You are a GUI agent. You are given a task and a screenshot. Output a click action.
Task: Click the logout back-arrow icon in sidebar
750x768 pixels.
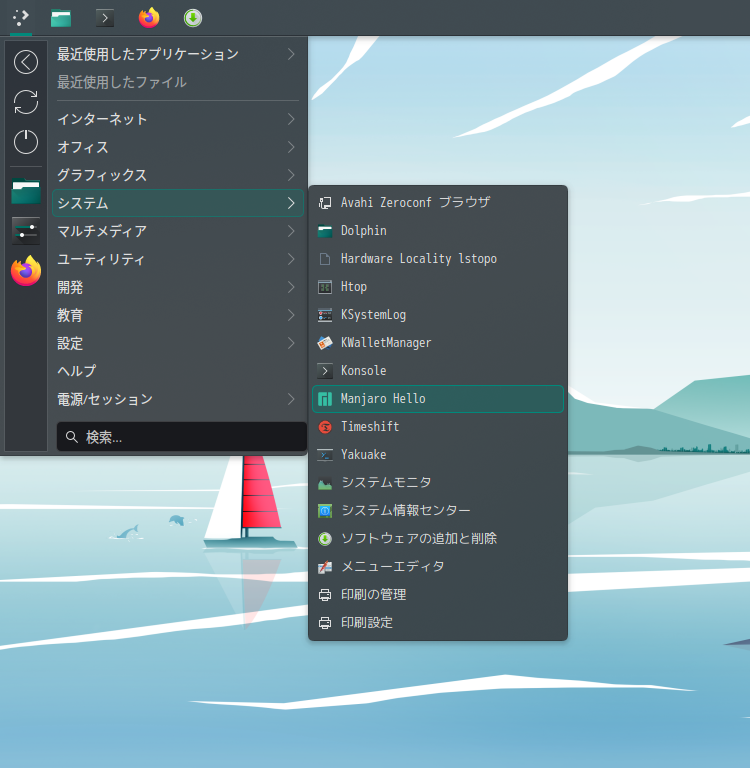pyautogui.click(x=26, y=62)
